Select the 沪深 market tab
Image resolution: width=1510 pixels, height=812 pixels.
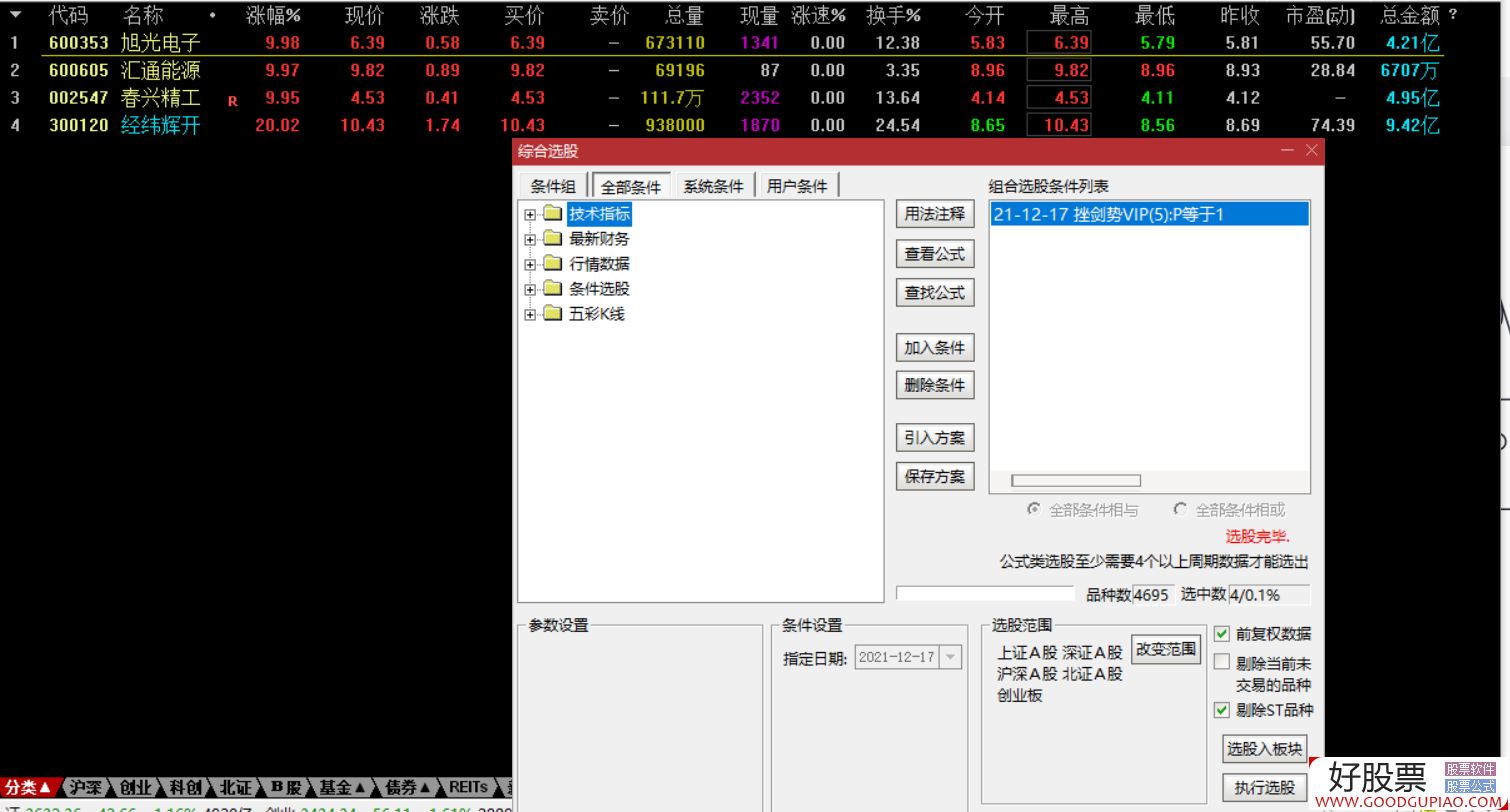86,787
